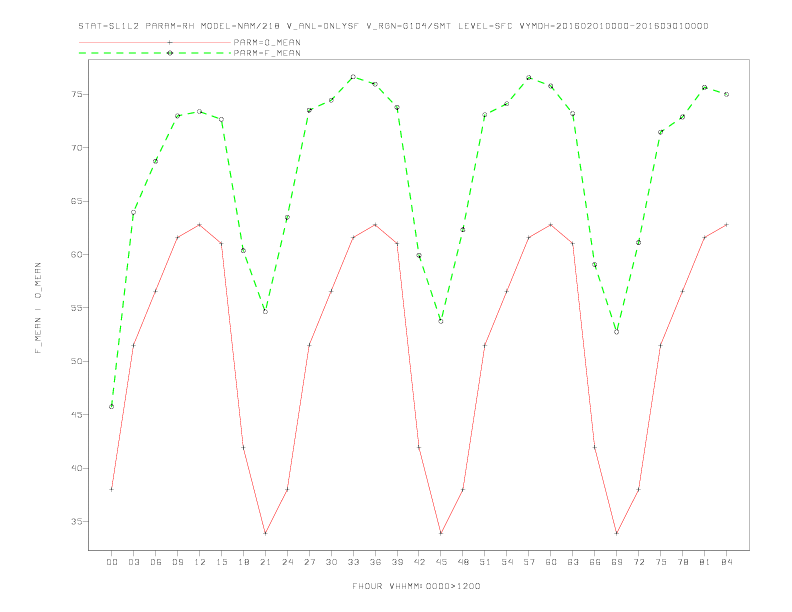
Task: Click the PARM=F_MEAN legend label
Action: pyautogui.click(x=267, y=53)
